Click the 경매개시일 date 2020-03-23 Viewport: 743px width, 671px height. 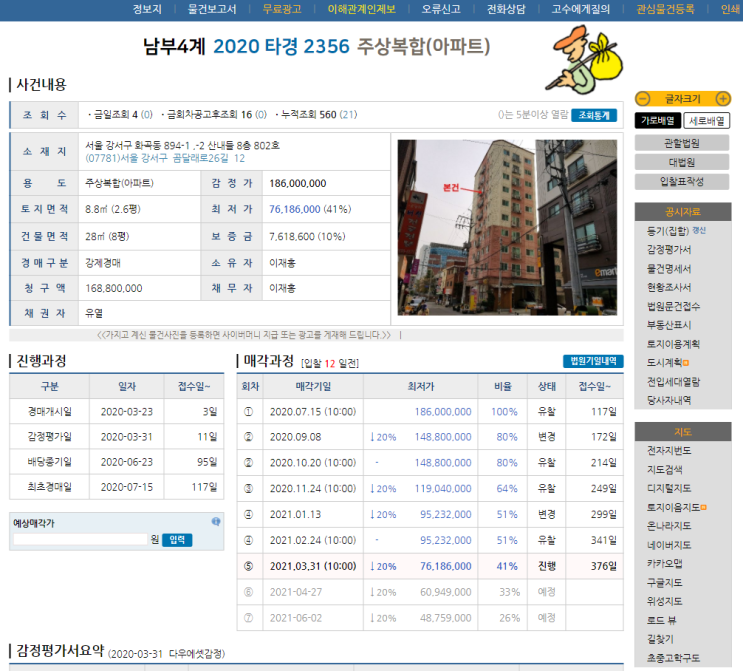[x=127, y=412]
